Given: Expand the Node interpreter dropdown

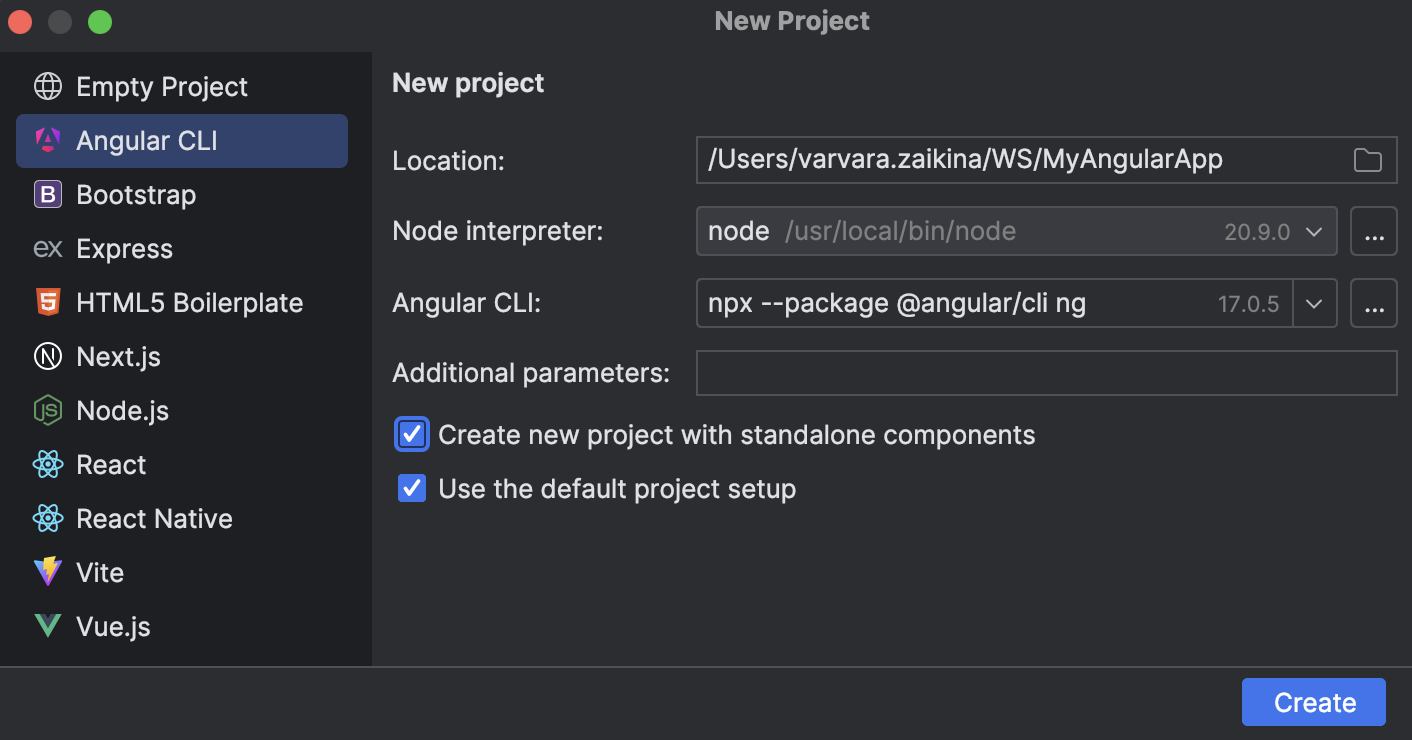Looking at the screenshot, I should point(1313,232).
